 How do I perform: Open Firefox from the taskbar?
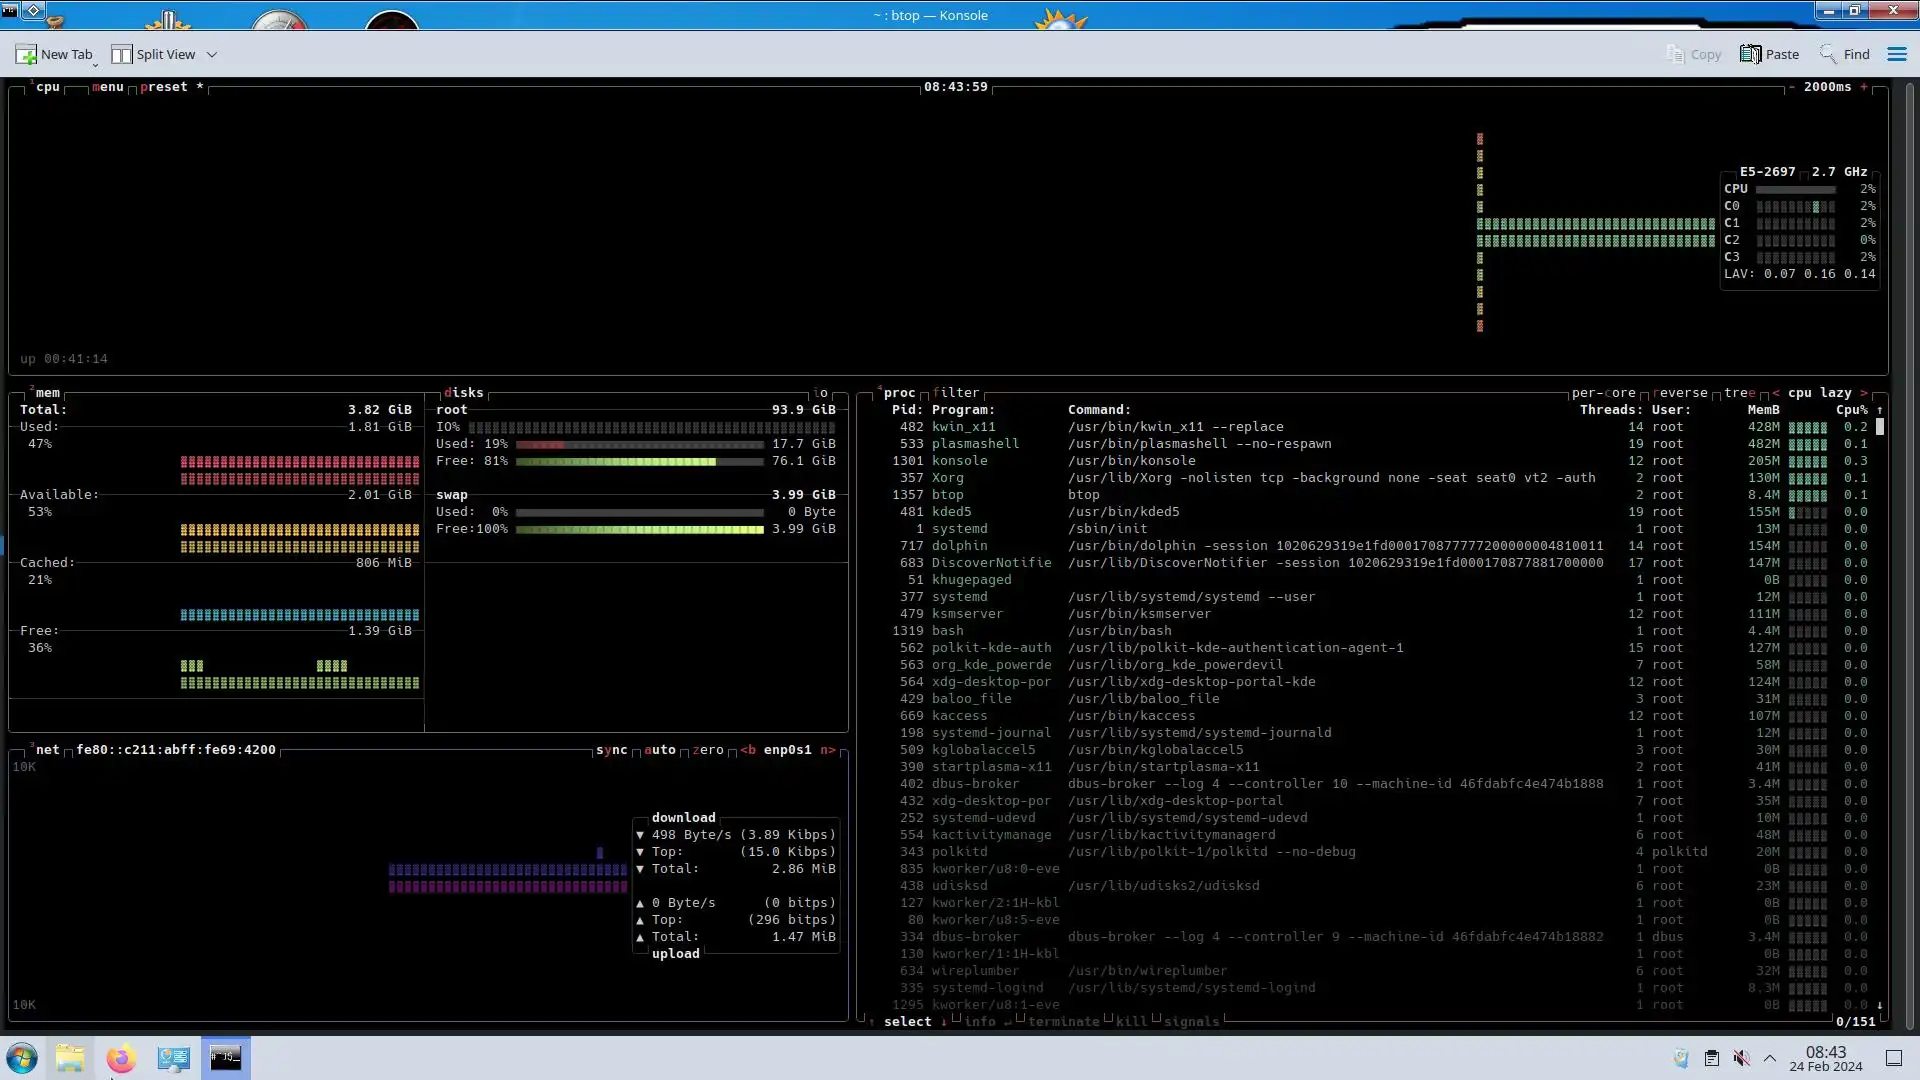[121, 1058]
